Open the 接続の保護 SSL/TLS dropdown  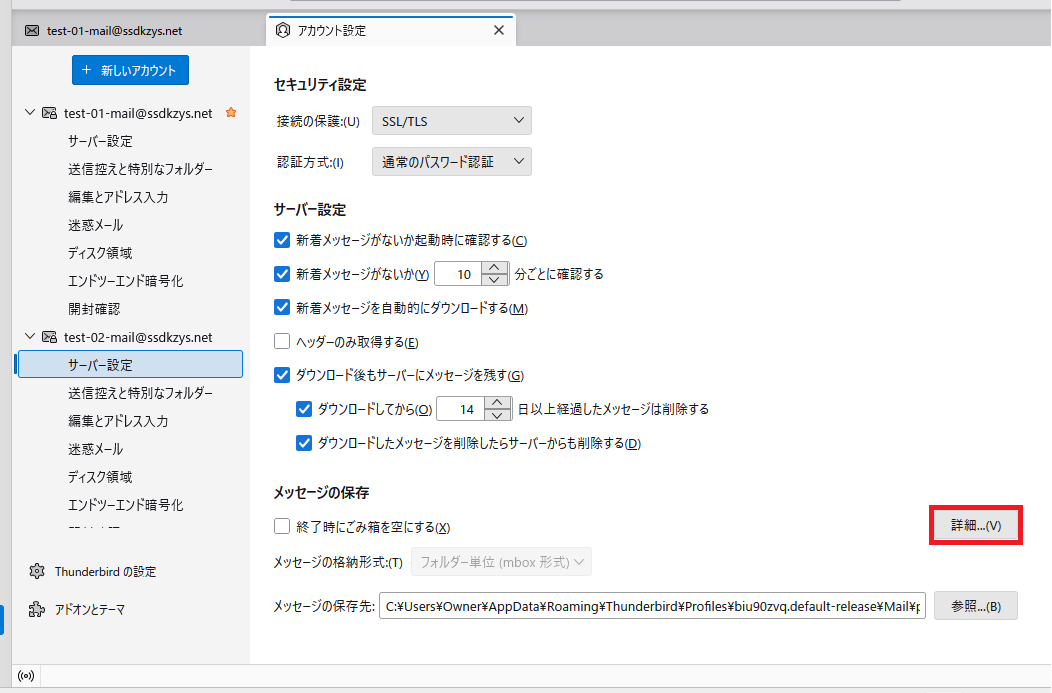click(x=451, y=121)
